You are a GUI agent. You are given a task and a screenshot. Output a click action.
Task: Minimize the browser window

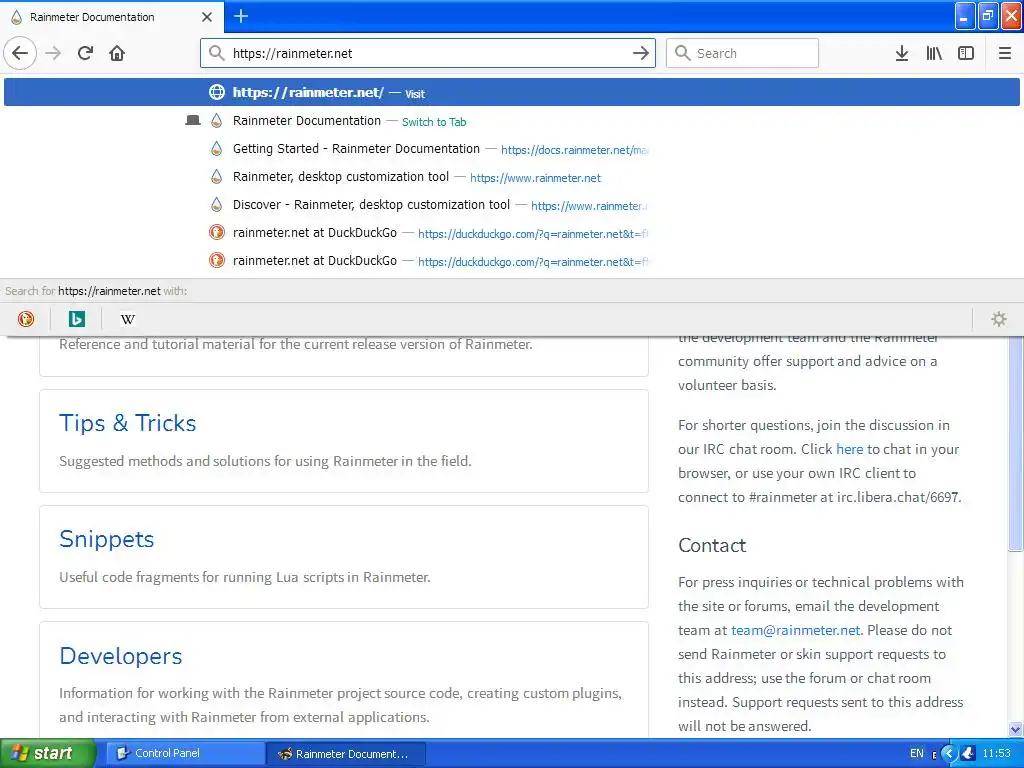coord(965,16)
